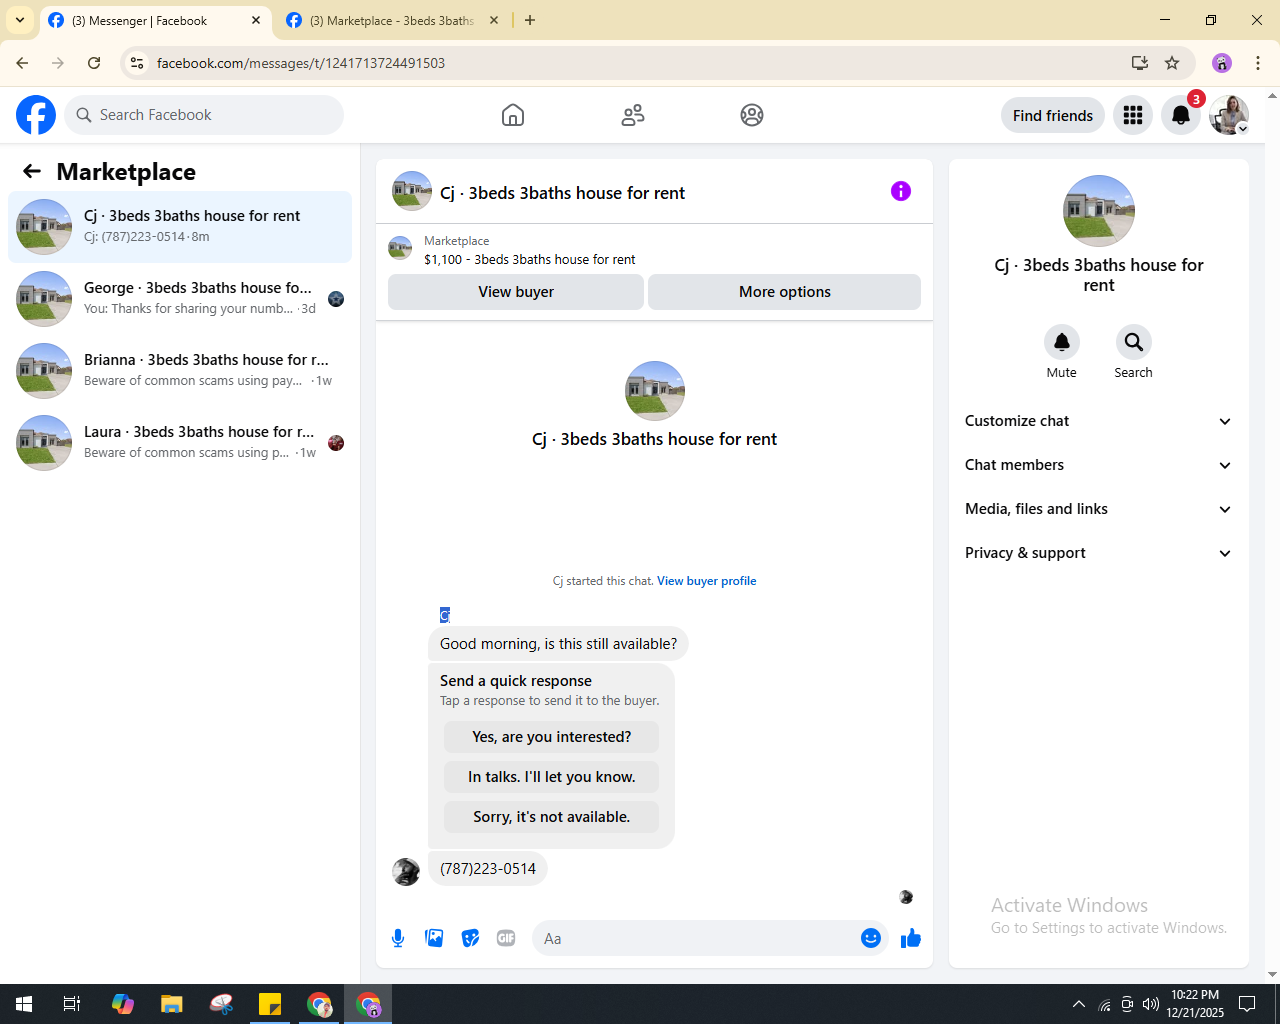The height and width of the screenshot is (1024, 1280).
Task: Expand the Privacy & support section
Action: pos(1098,553)
